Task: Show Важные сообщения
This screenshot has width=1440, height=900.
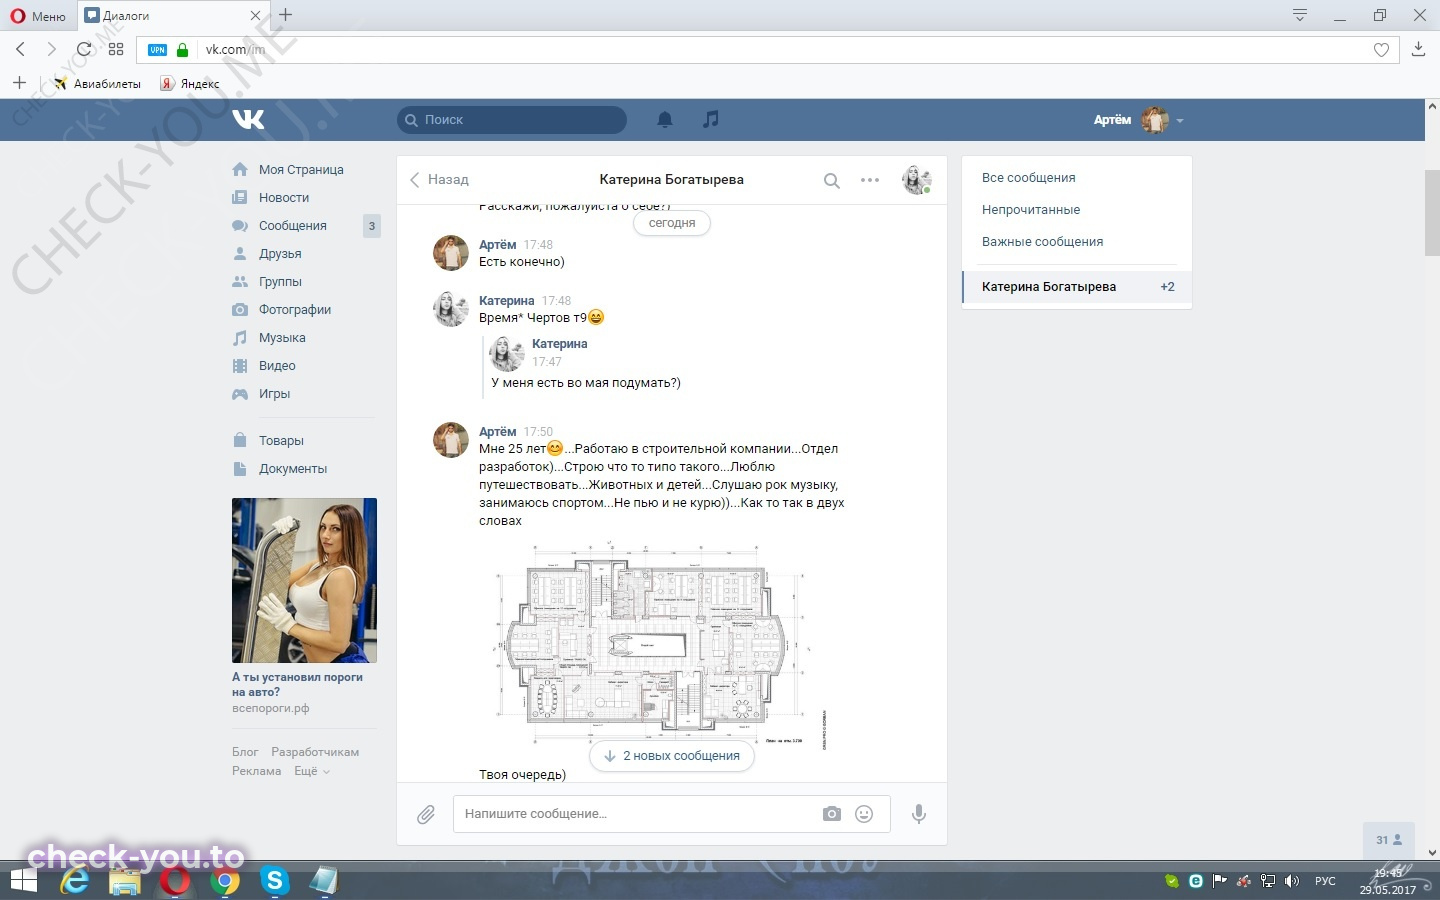Action: 1043,242
